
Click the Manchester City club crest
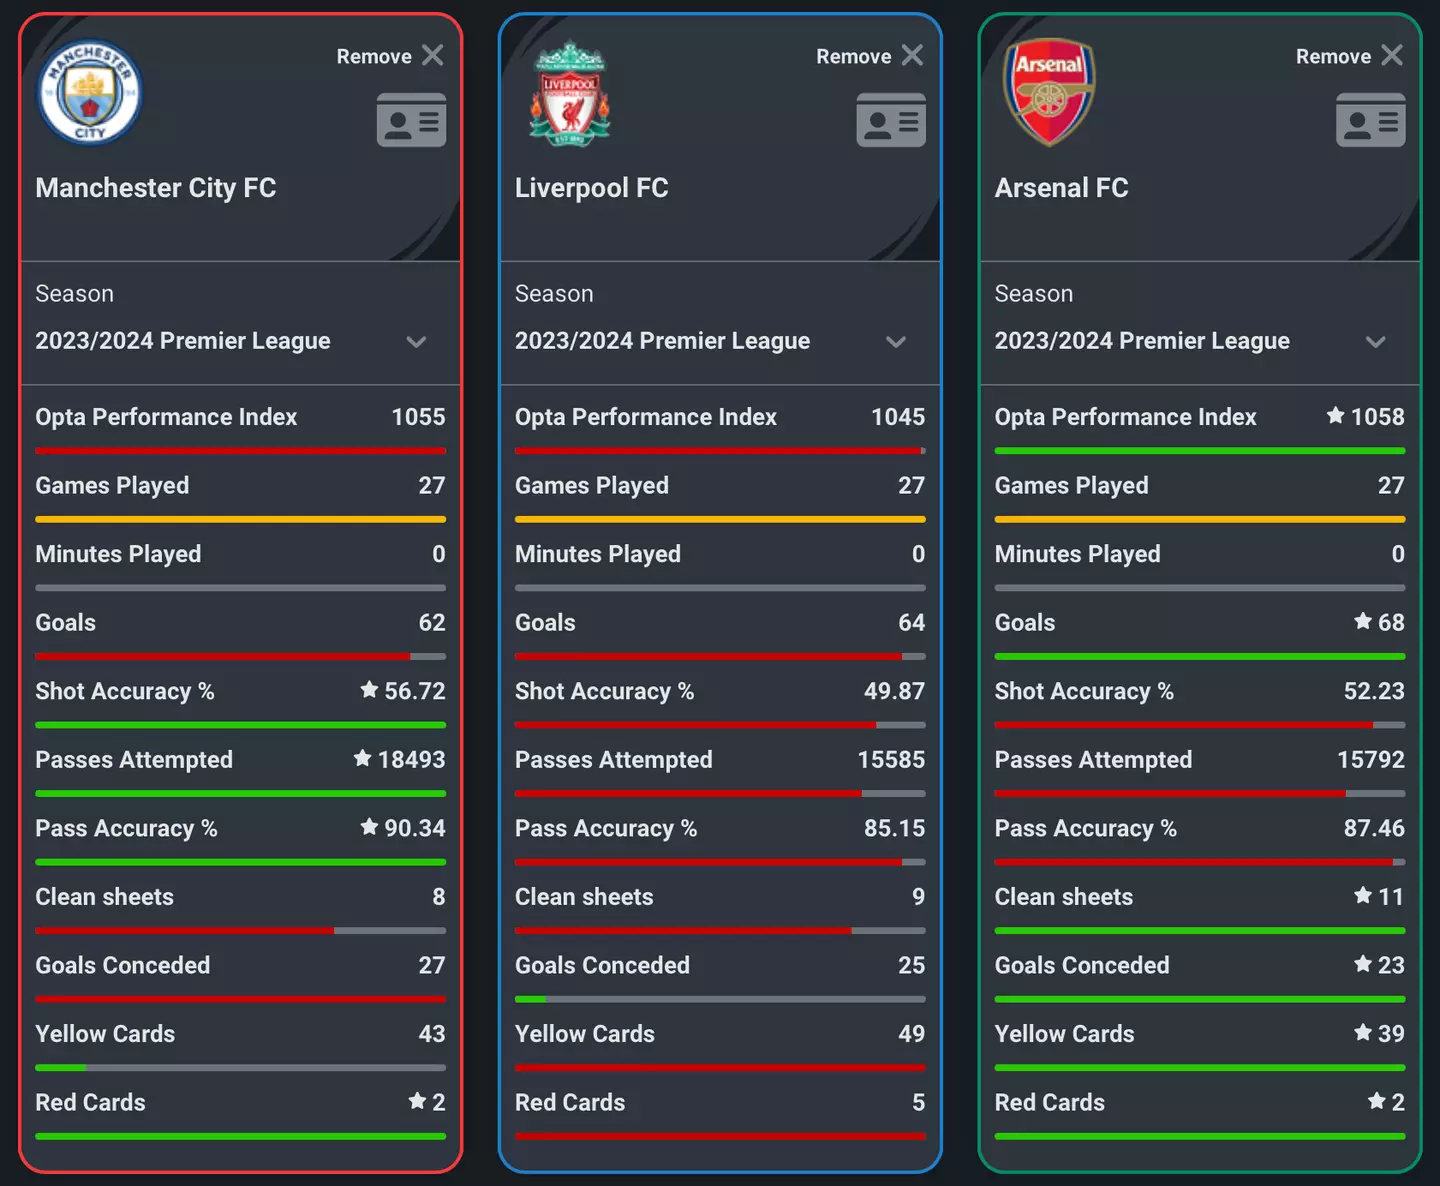pyautogui.click(x=90, y=93)
